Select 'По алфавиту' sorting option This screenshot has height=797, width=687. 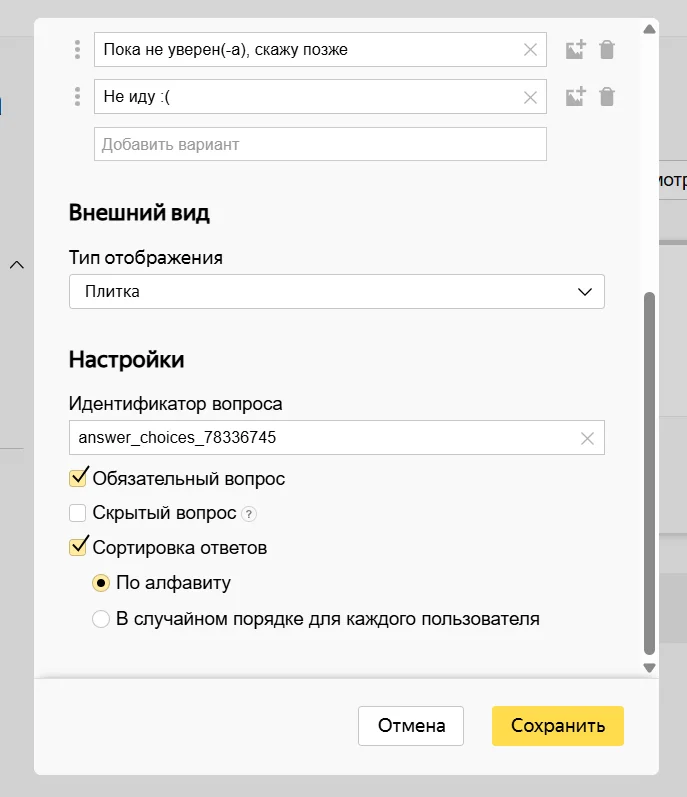tap(101, 583)
